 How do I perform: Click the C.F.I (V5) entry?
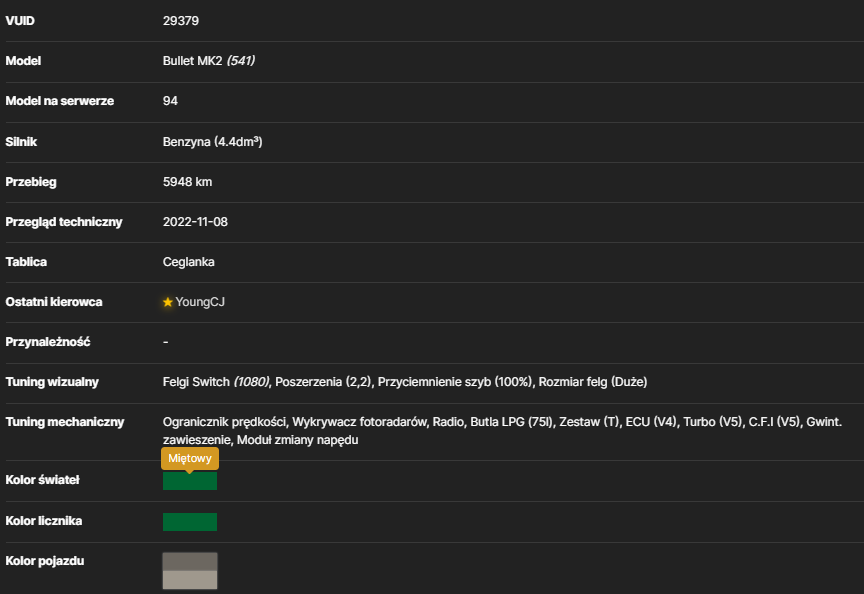tap(775, 422)
